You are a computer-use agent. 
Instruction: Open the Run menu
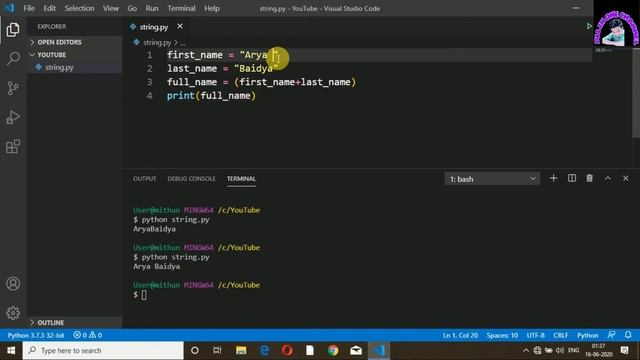click(152, 8)
